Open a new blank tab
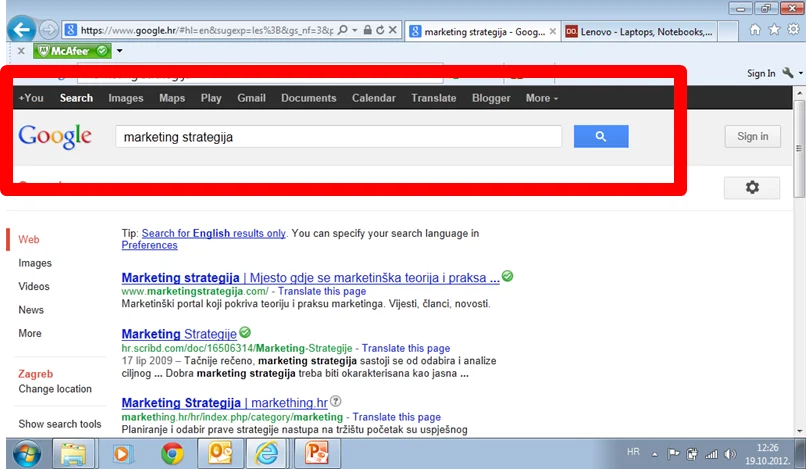The width and height of the screenshot is (806, 469). [728, 31]
